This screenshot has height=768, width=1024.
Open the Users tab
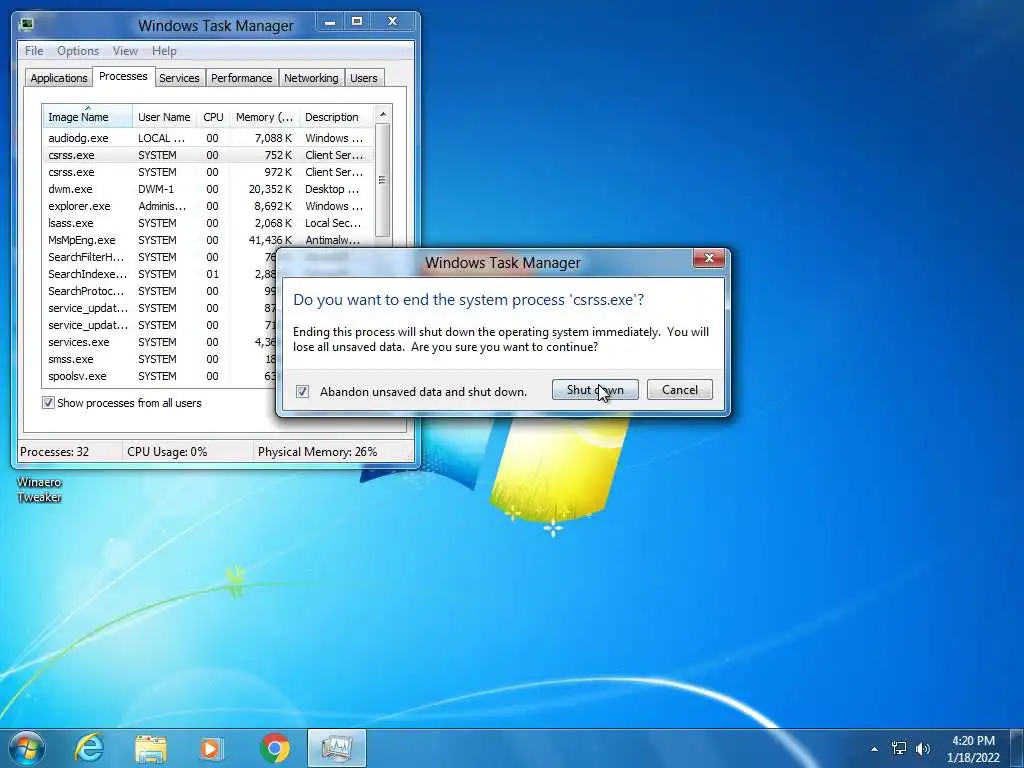364,78
